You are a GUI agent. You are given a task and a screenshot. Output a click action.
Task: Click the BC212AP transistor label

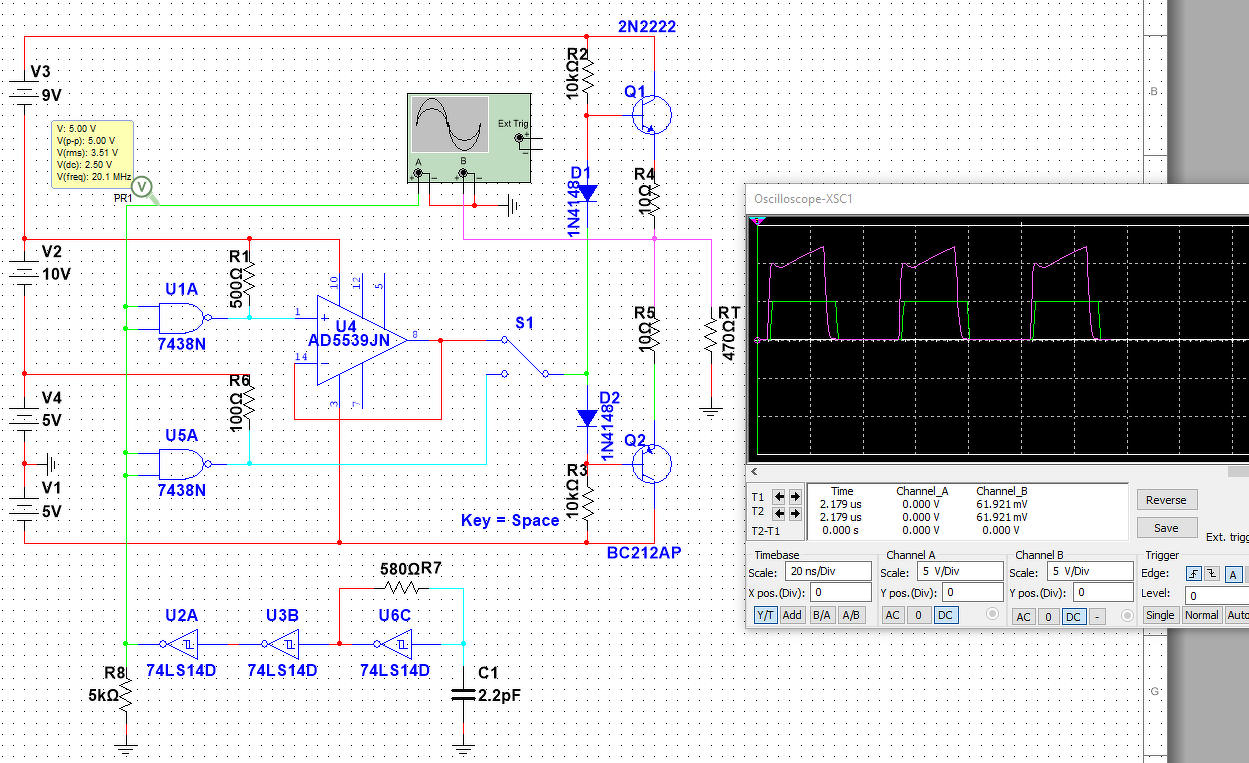[644, 553]
